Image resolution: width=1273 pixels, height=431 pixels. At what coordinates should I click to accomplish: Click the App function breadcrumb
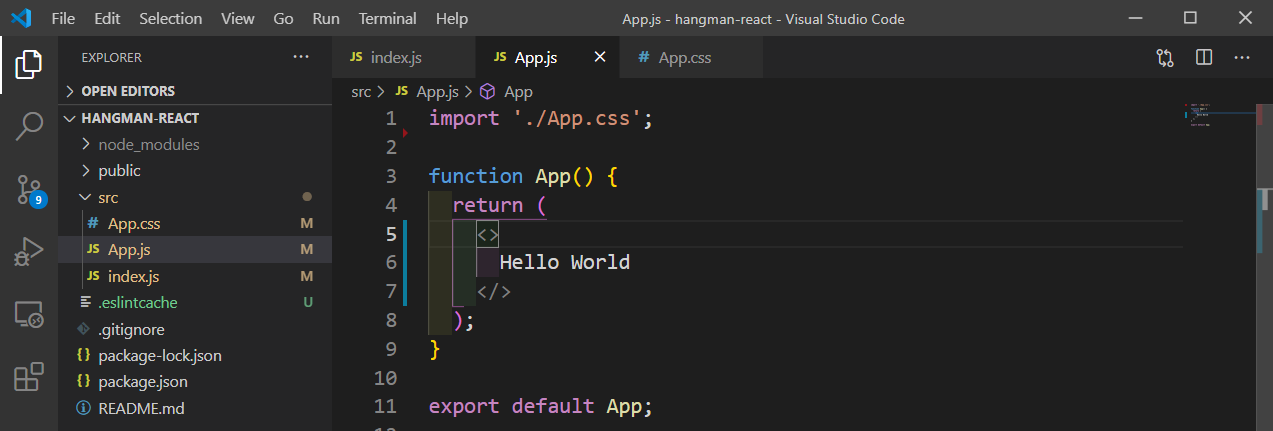(518, 91)
